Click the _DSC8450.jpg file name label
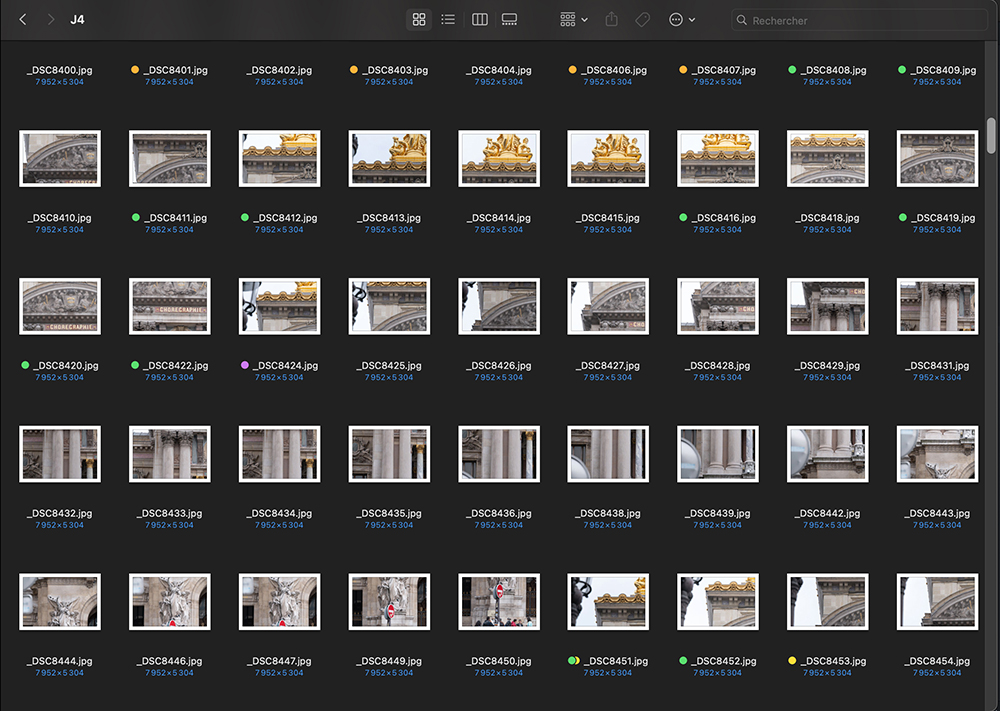Image resolution: width=1000 pixels, height=711 pixels. [x=499, y=661]
